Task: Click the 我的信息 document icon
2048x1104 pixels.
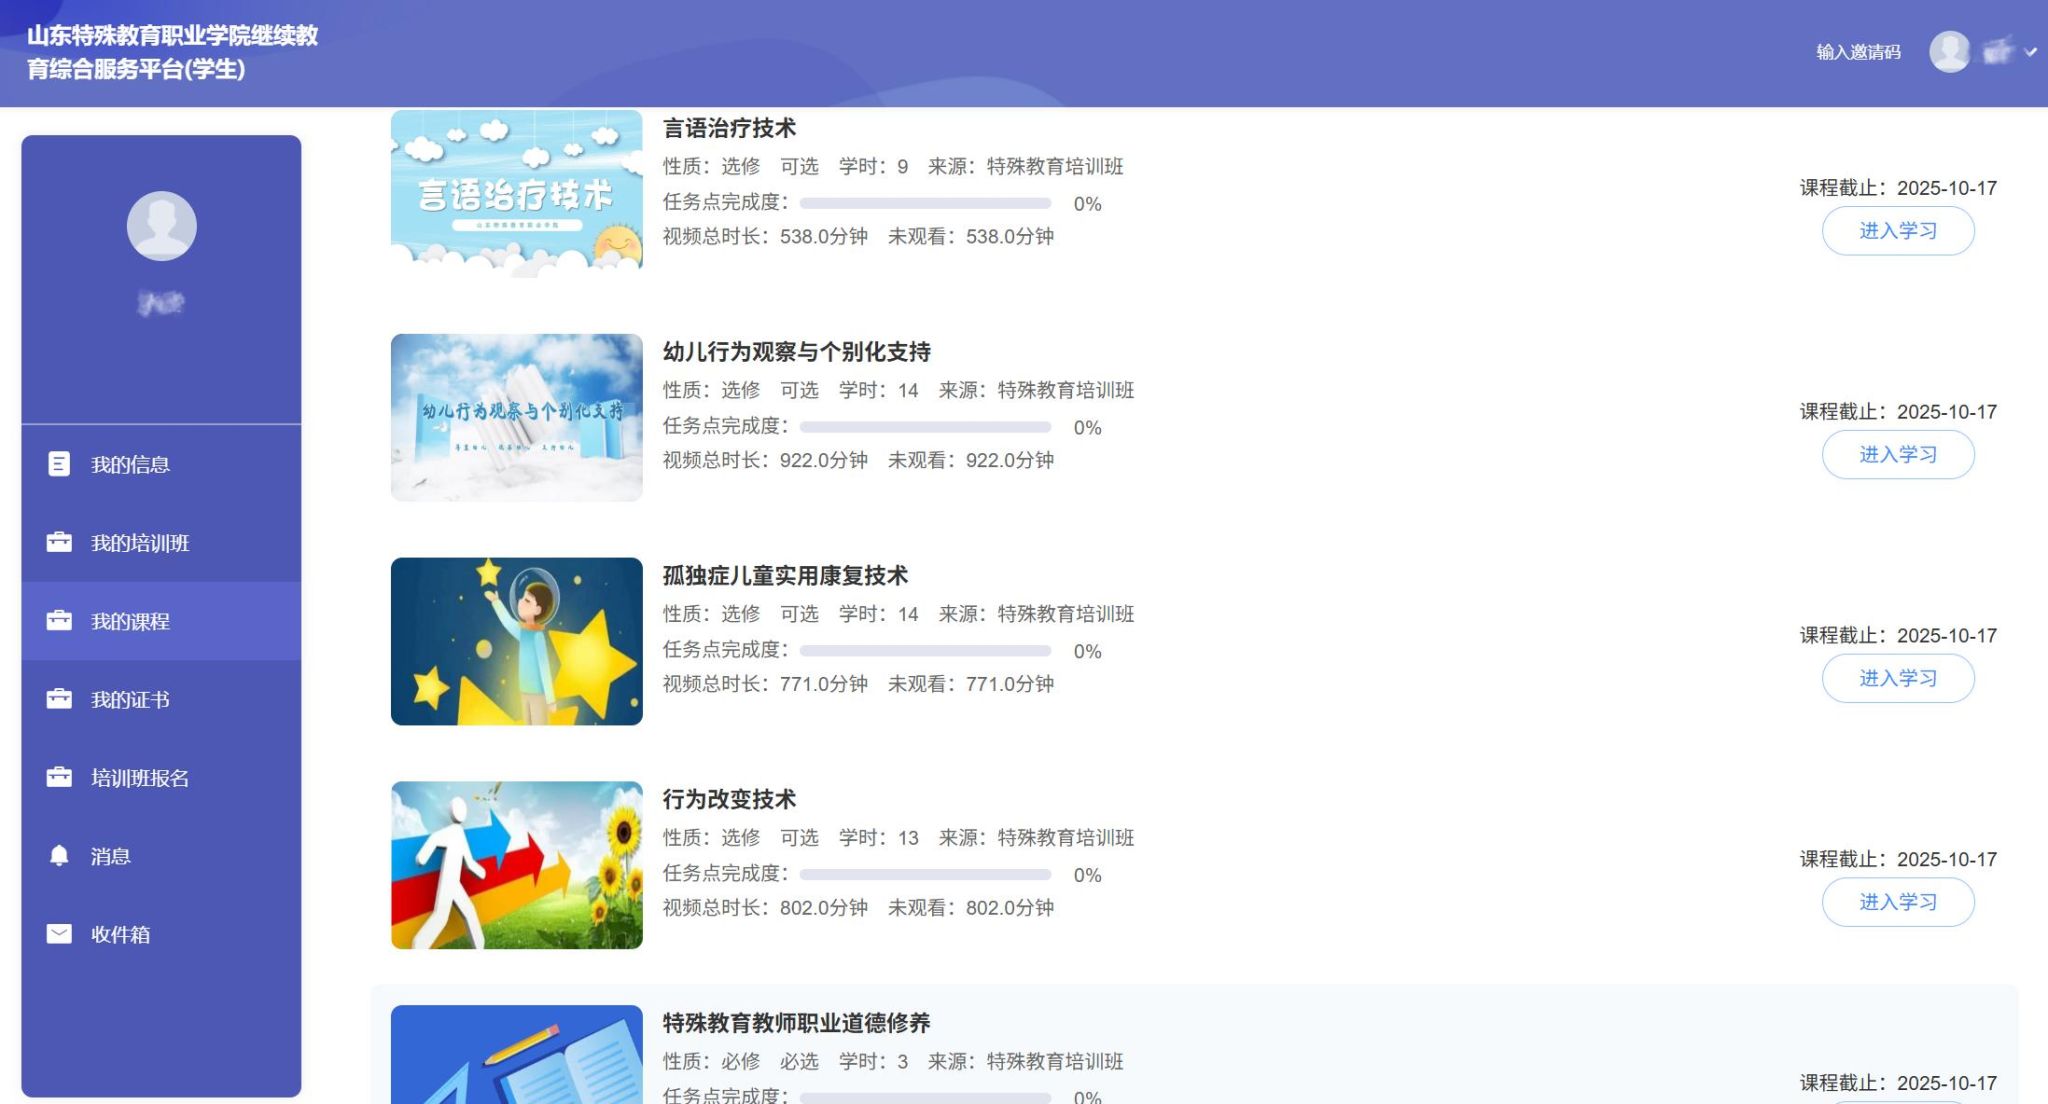Action: 59,464
